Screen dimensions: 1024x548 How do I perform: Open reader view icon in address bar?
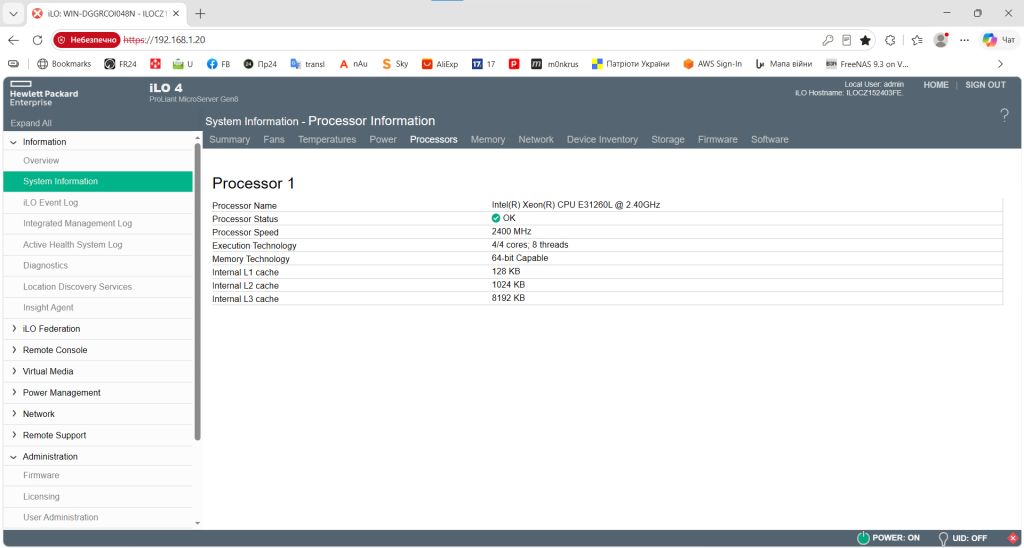[846, 40]
